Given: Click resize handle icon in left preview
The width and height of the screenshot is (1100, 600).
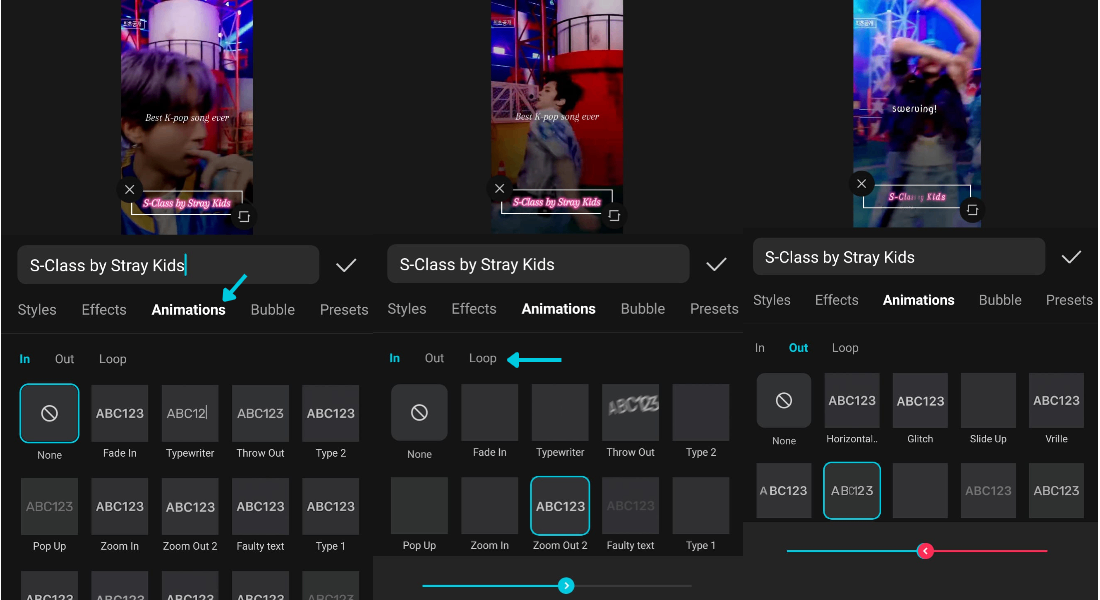Looking at the screenshot, I should point(244,216).
